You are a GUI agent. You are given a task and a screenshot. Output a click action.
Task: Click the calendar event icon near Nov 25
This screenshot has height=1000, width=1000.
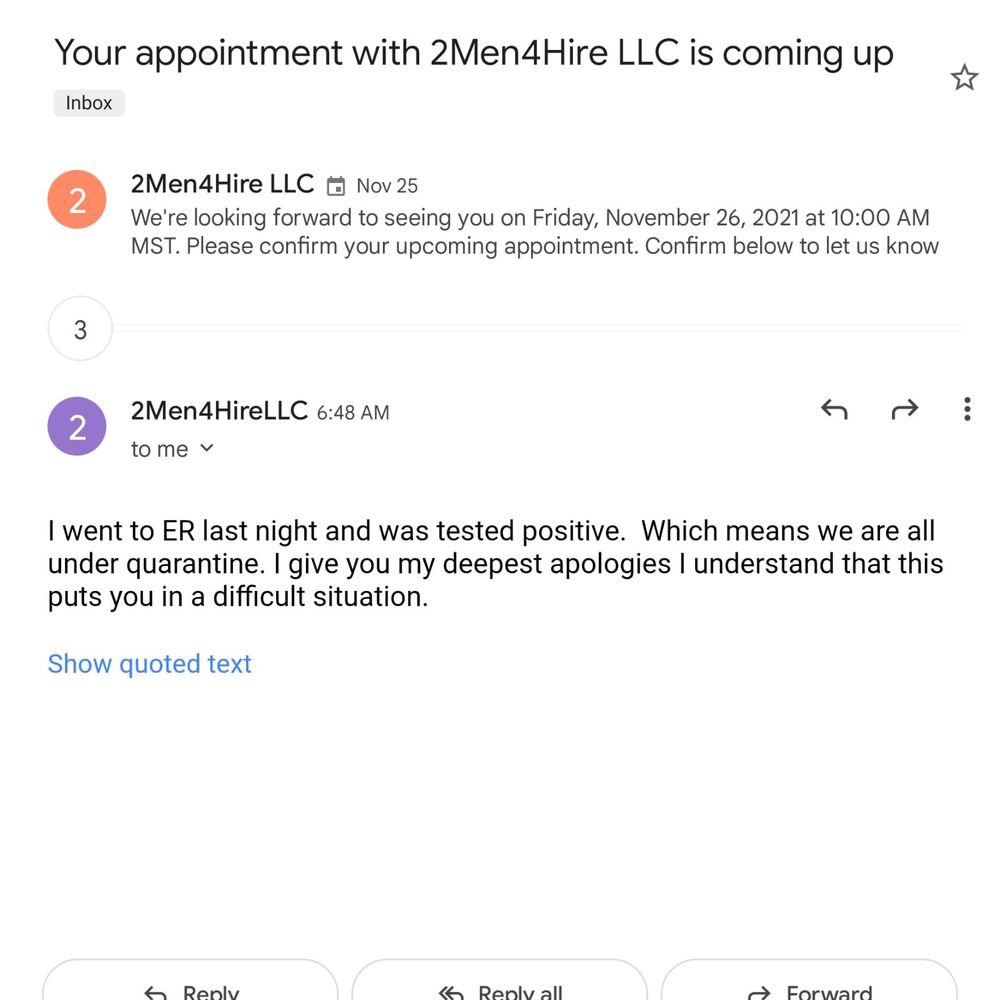pyautogui.click(x=335, y=186)
